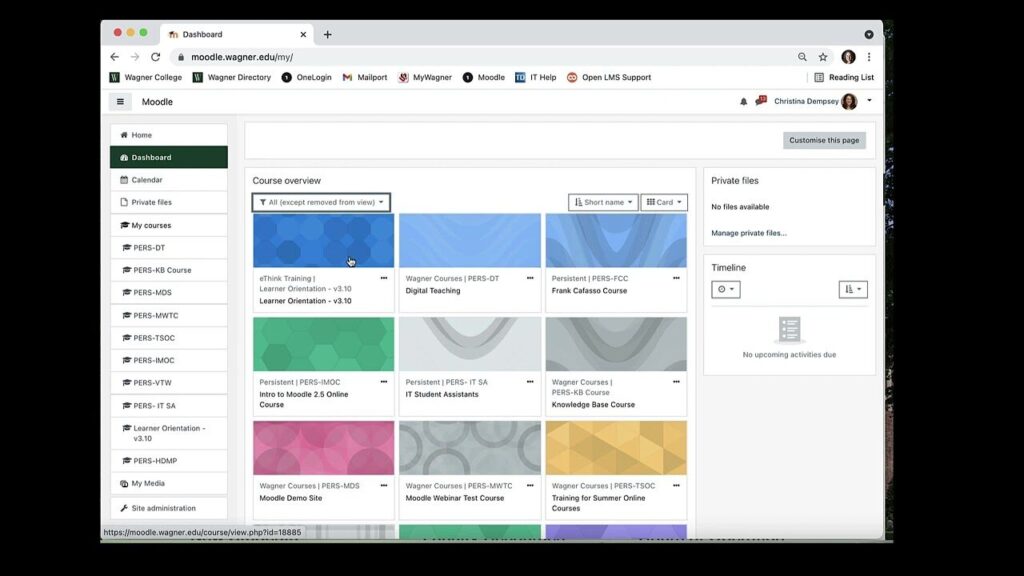Click the Customise this page button

[824, 140]
